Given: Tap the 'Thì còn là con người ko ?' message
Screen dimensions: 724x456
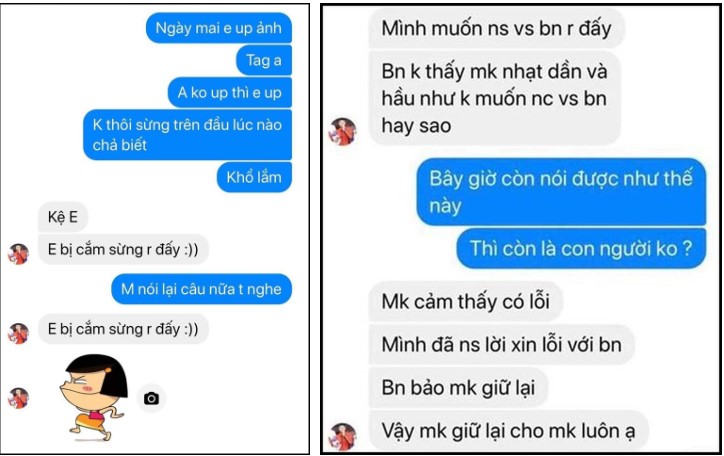Looking at the screenshot, I should 581,248.
